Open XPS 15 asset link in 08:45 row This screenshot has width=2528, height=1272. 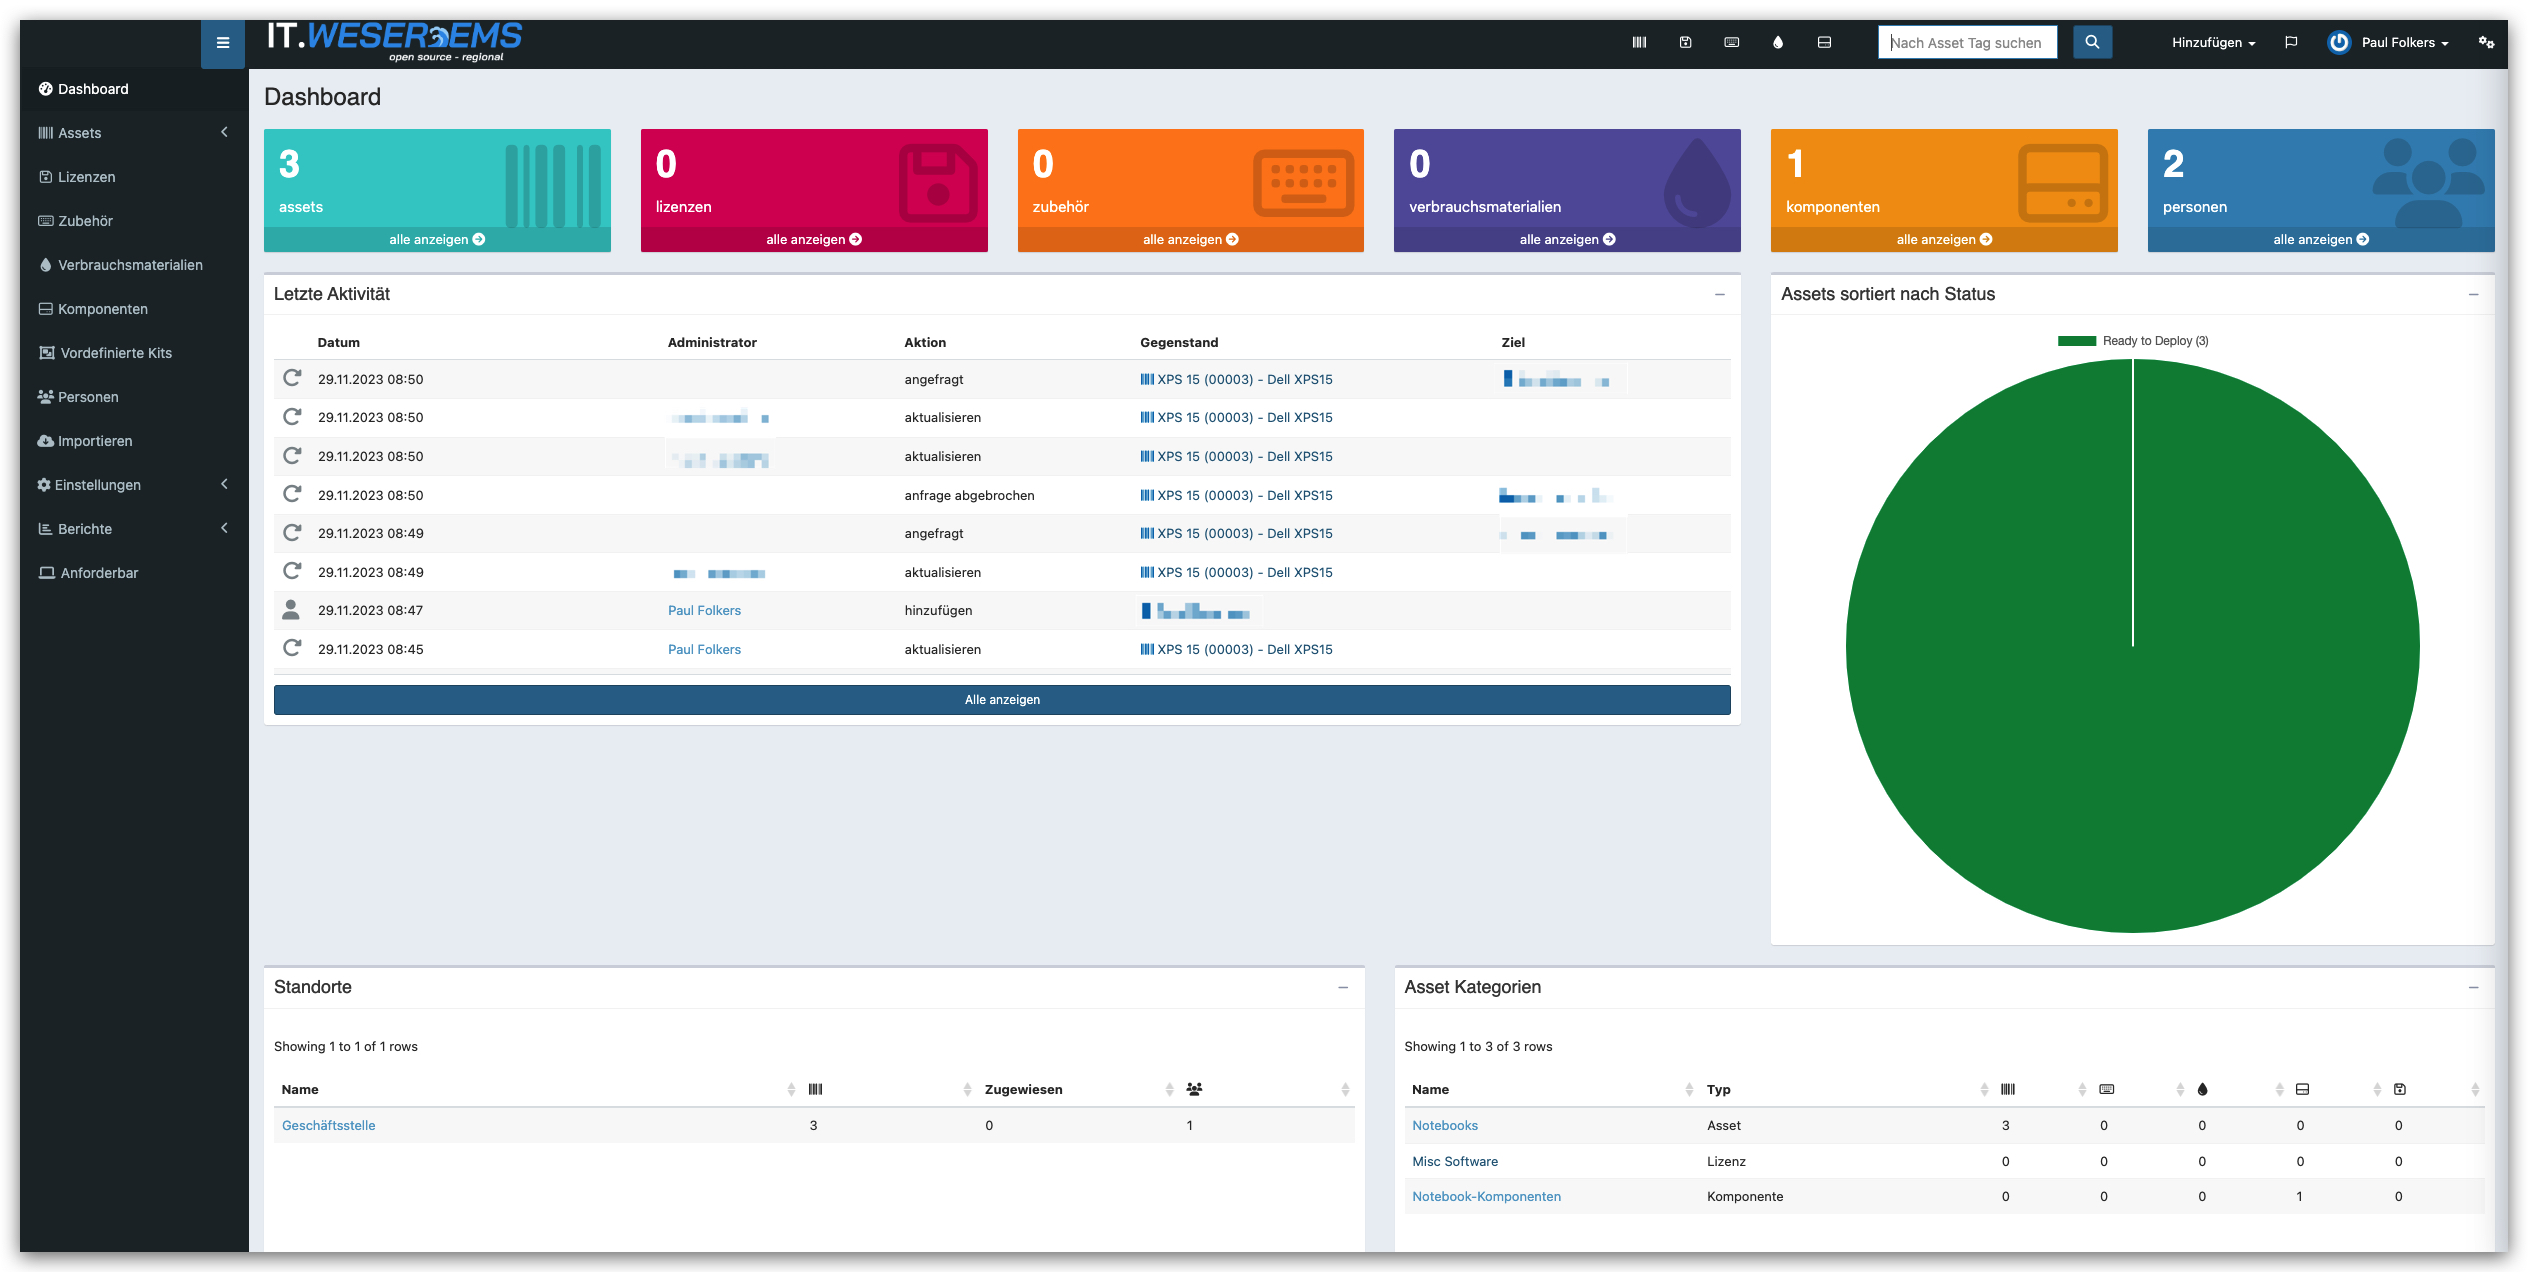(1236, 650)
